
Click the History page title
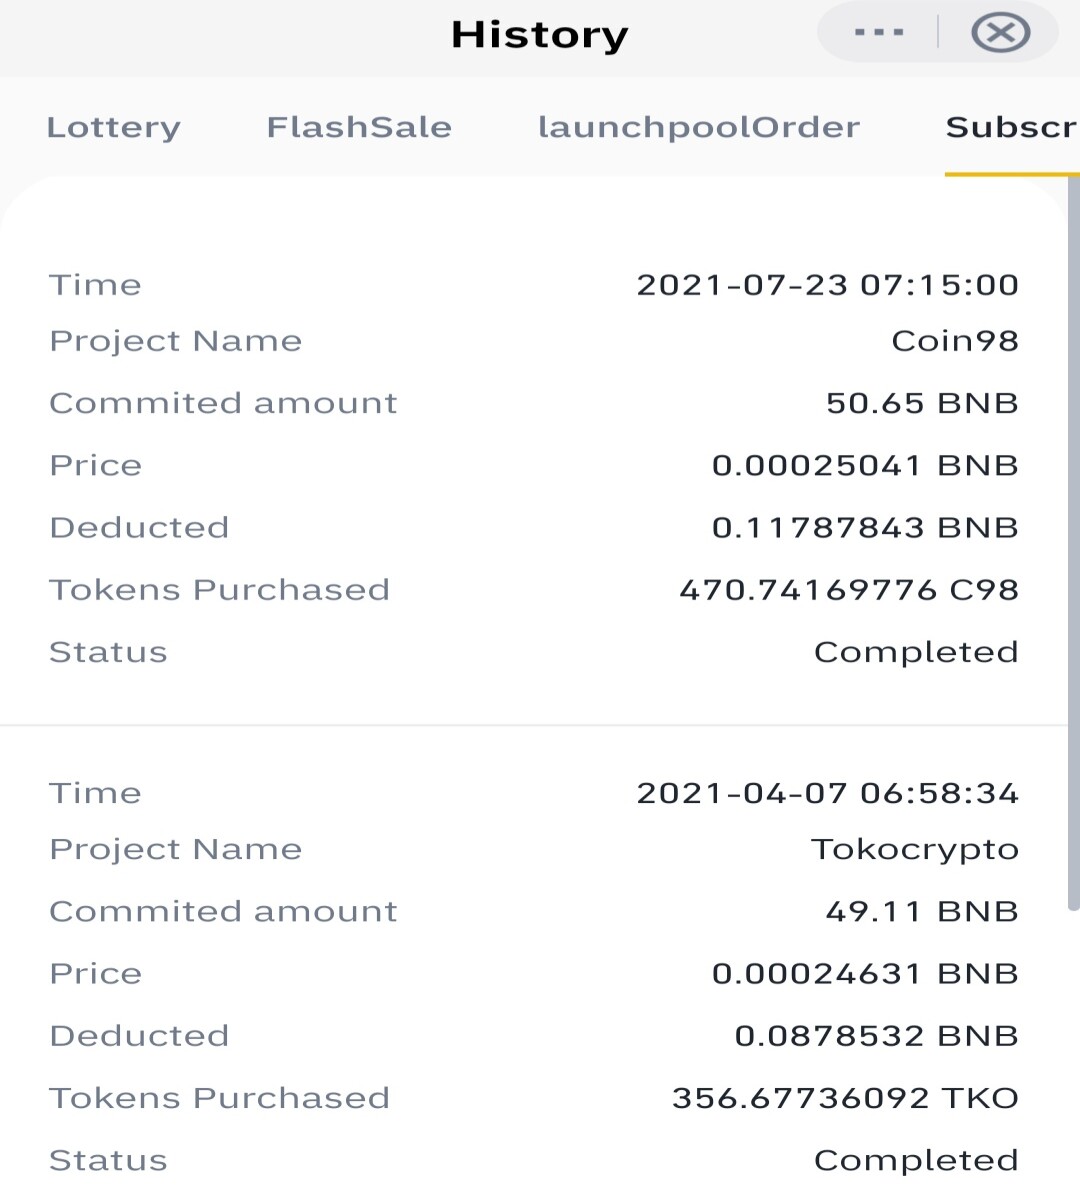tap(540, 35)
